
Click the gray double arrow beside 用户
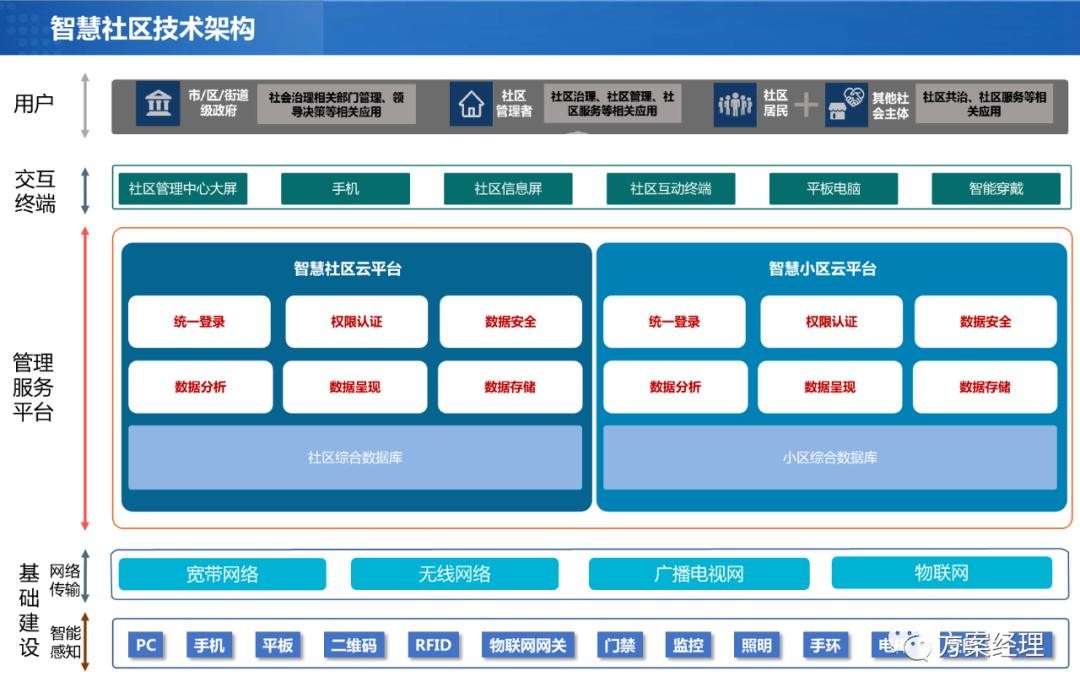pyautogui.click(x=86, y=104)
